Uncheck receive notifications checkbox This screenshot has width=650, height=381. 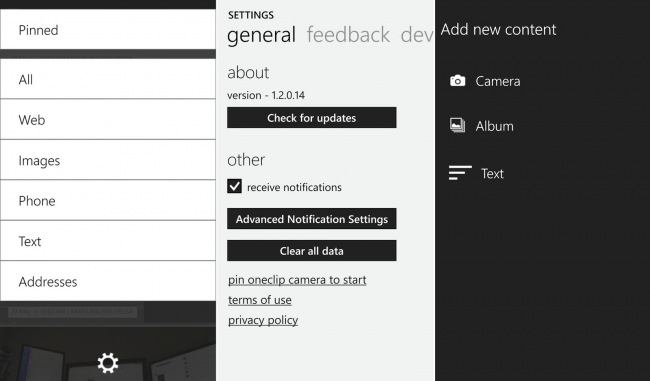pos(234,186)
